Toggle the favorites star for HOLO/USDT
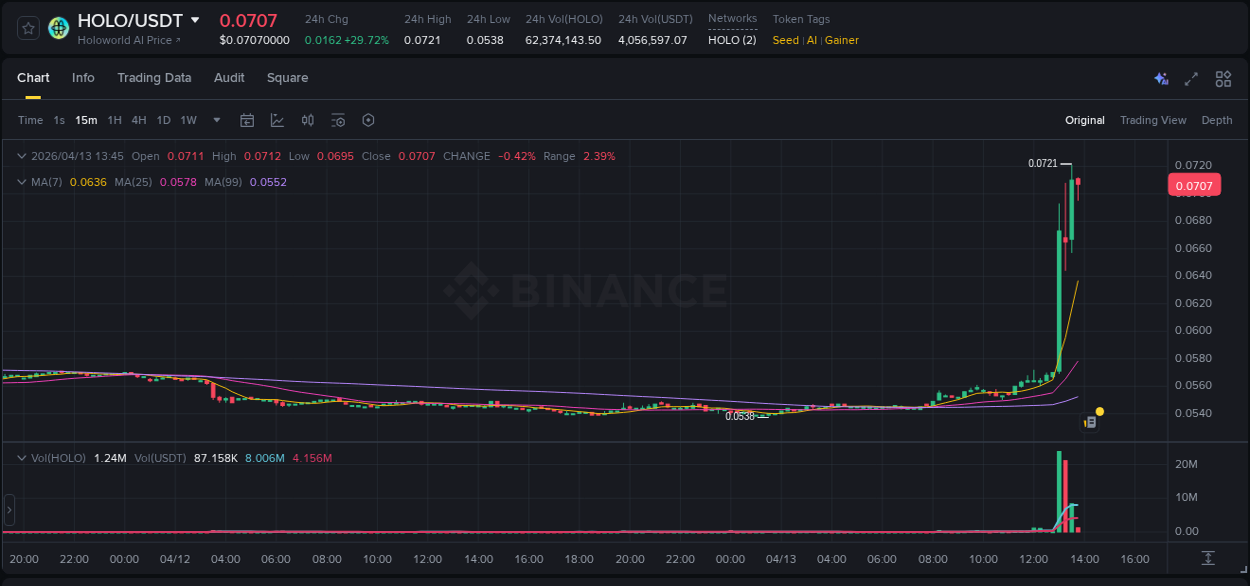 28,27
